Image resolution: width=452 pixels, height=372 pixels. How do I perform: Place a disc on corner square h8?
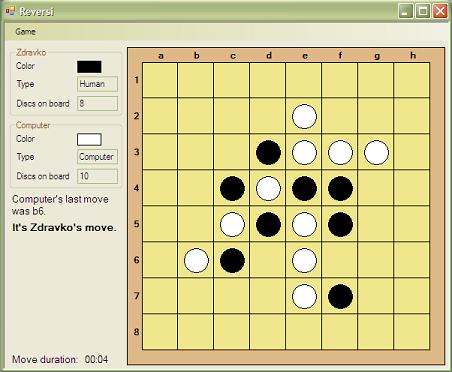(412, 332)
